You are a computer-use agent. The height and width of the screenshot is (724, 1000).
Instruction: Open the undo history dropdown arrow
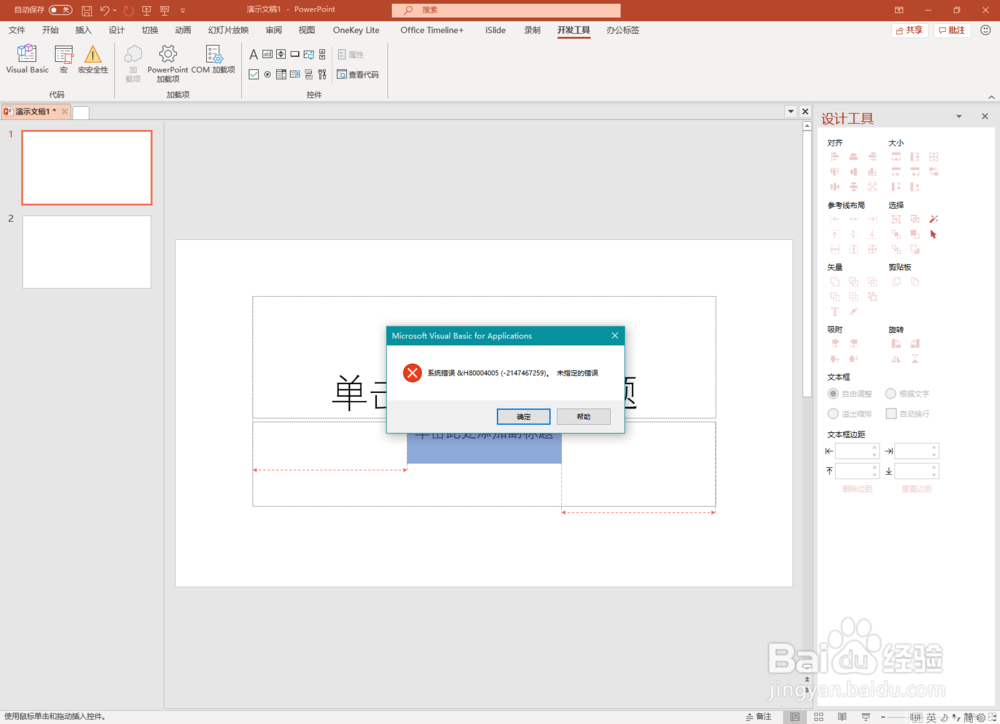coord(115,10)
